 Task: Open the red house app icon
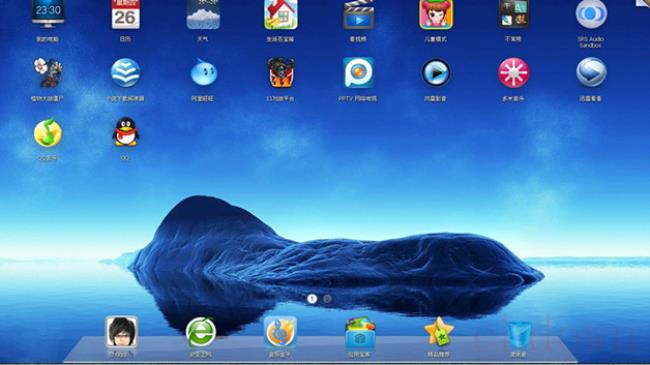click(281, 15)
